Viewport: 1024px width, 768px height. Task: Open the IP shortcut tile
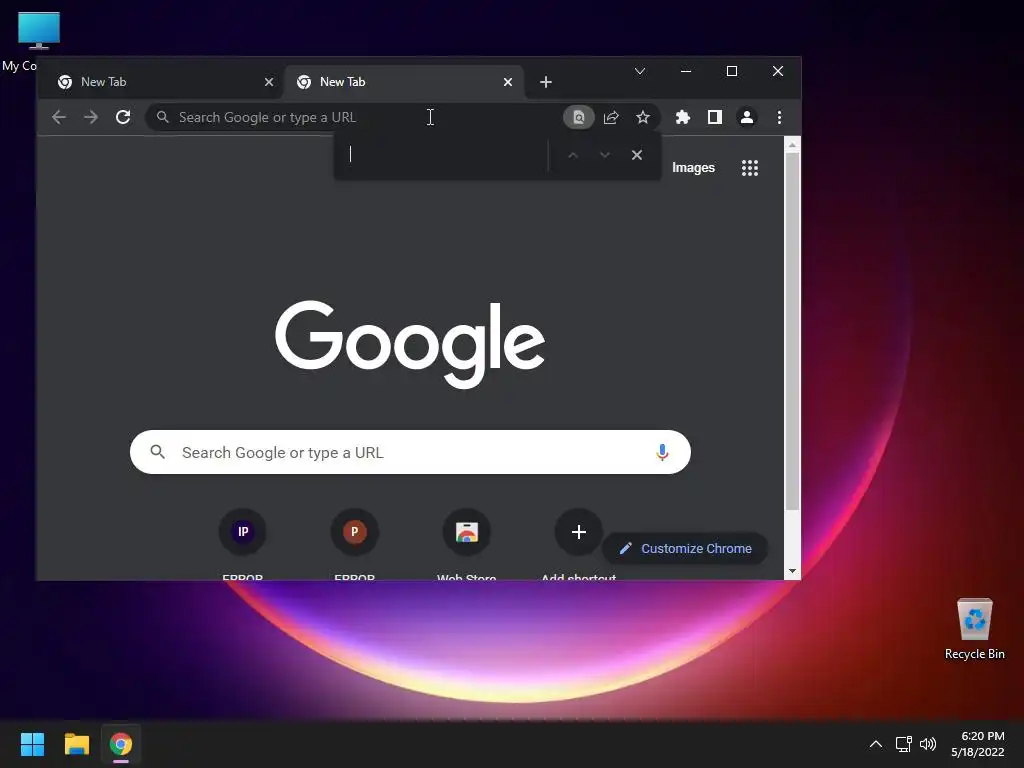242,532
